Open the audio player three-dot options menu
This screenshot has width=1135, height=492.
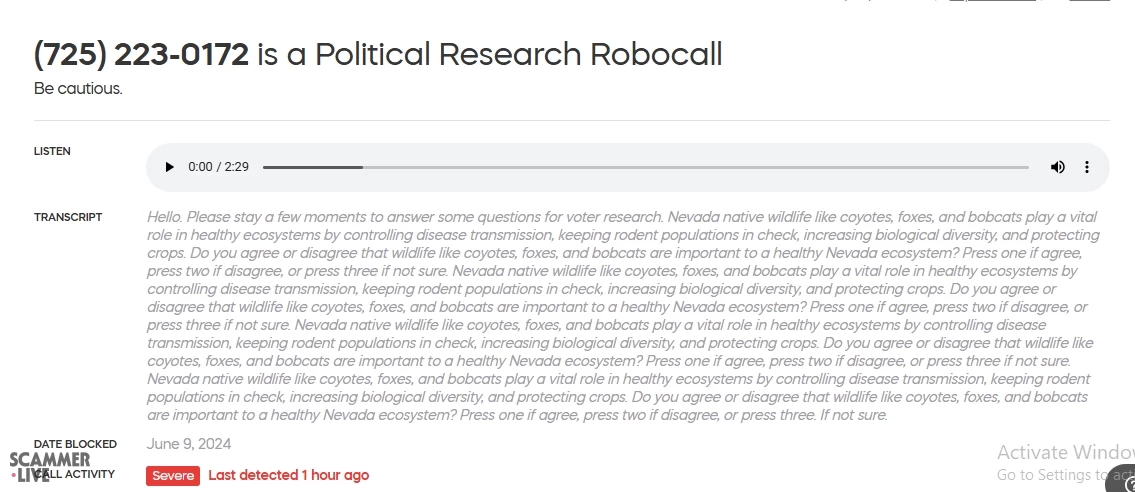pos(1087,167)
